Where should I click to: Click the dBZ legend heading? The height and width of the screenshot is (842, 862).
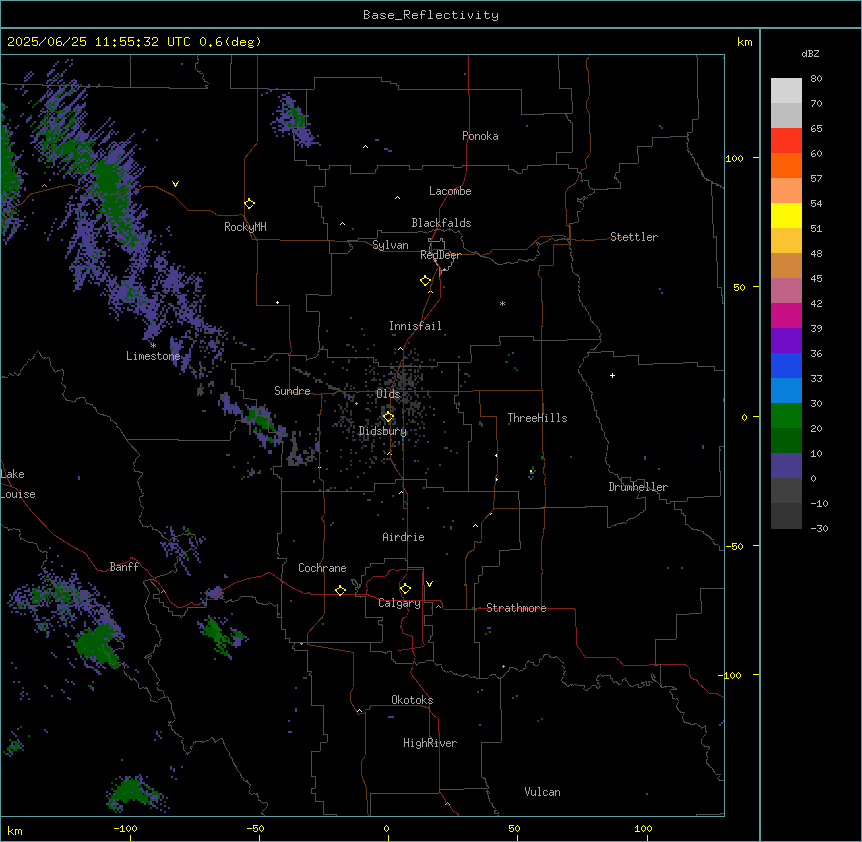[810, 53]
